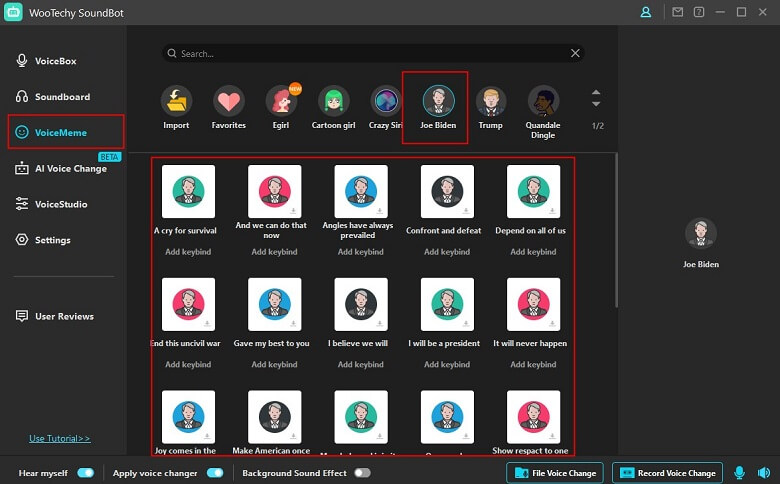
Task: Click the voice meme search field
Action: pos(370,53)
